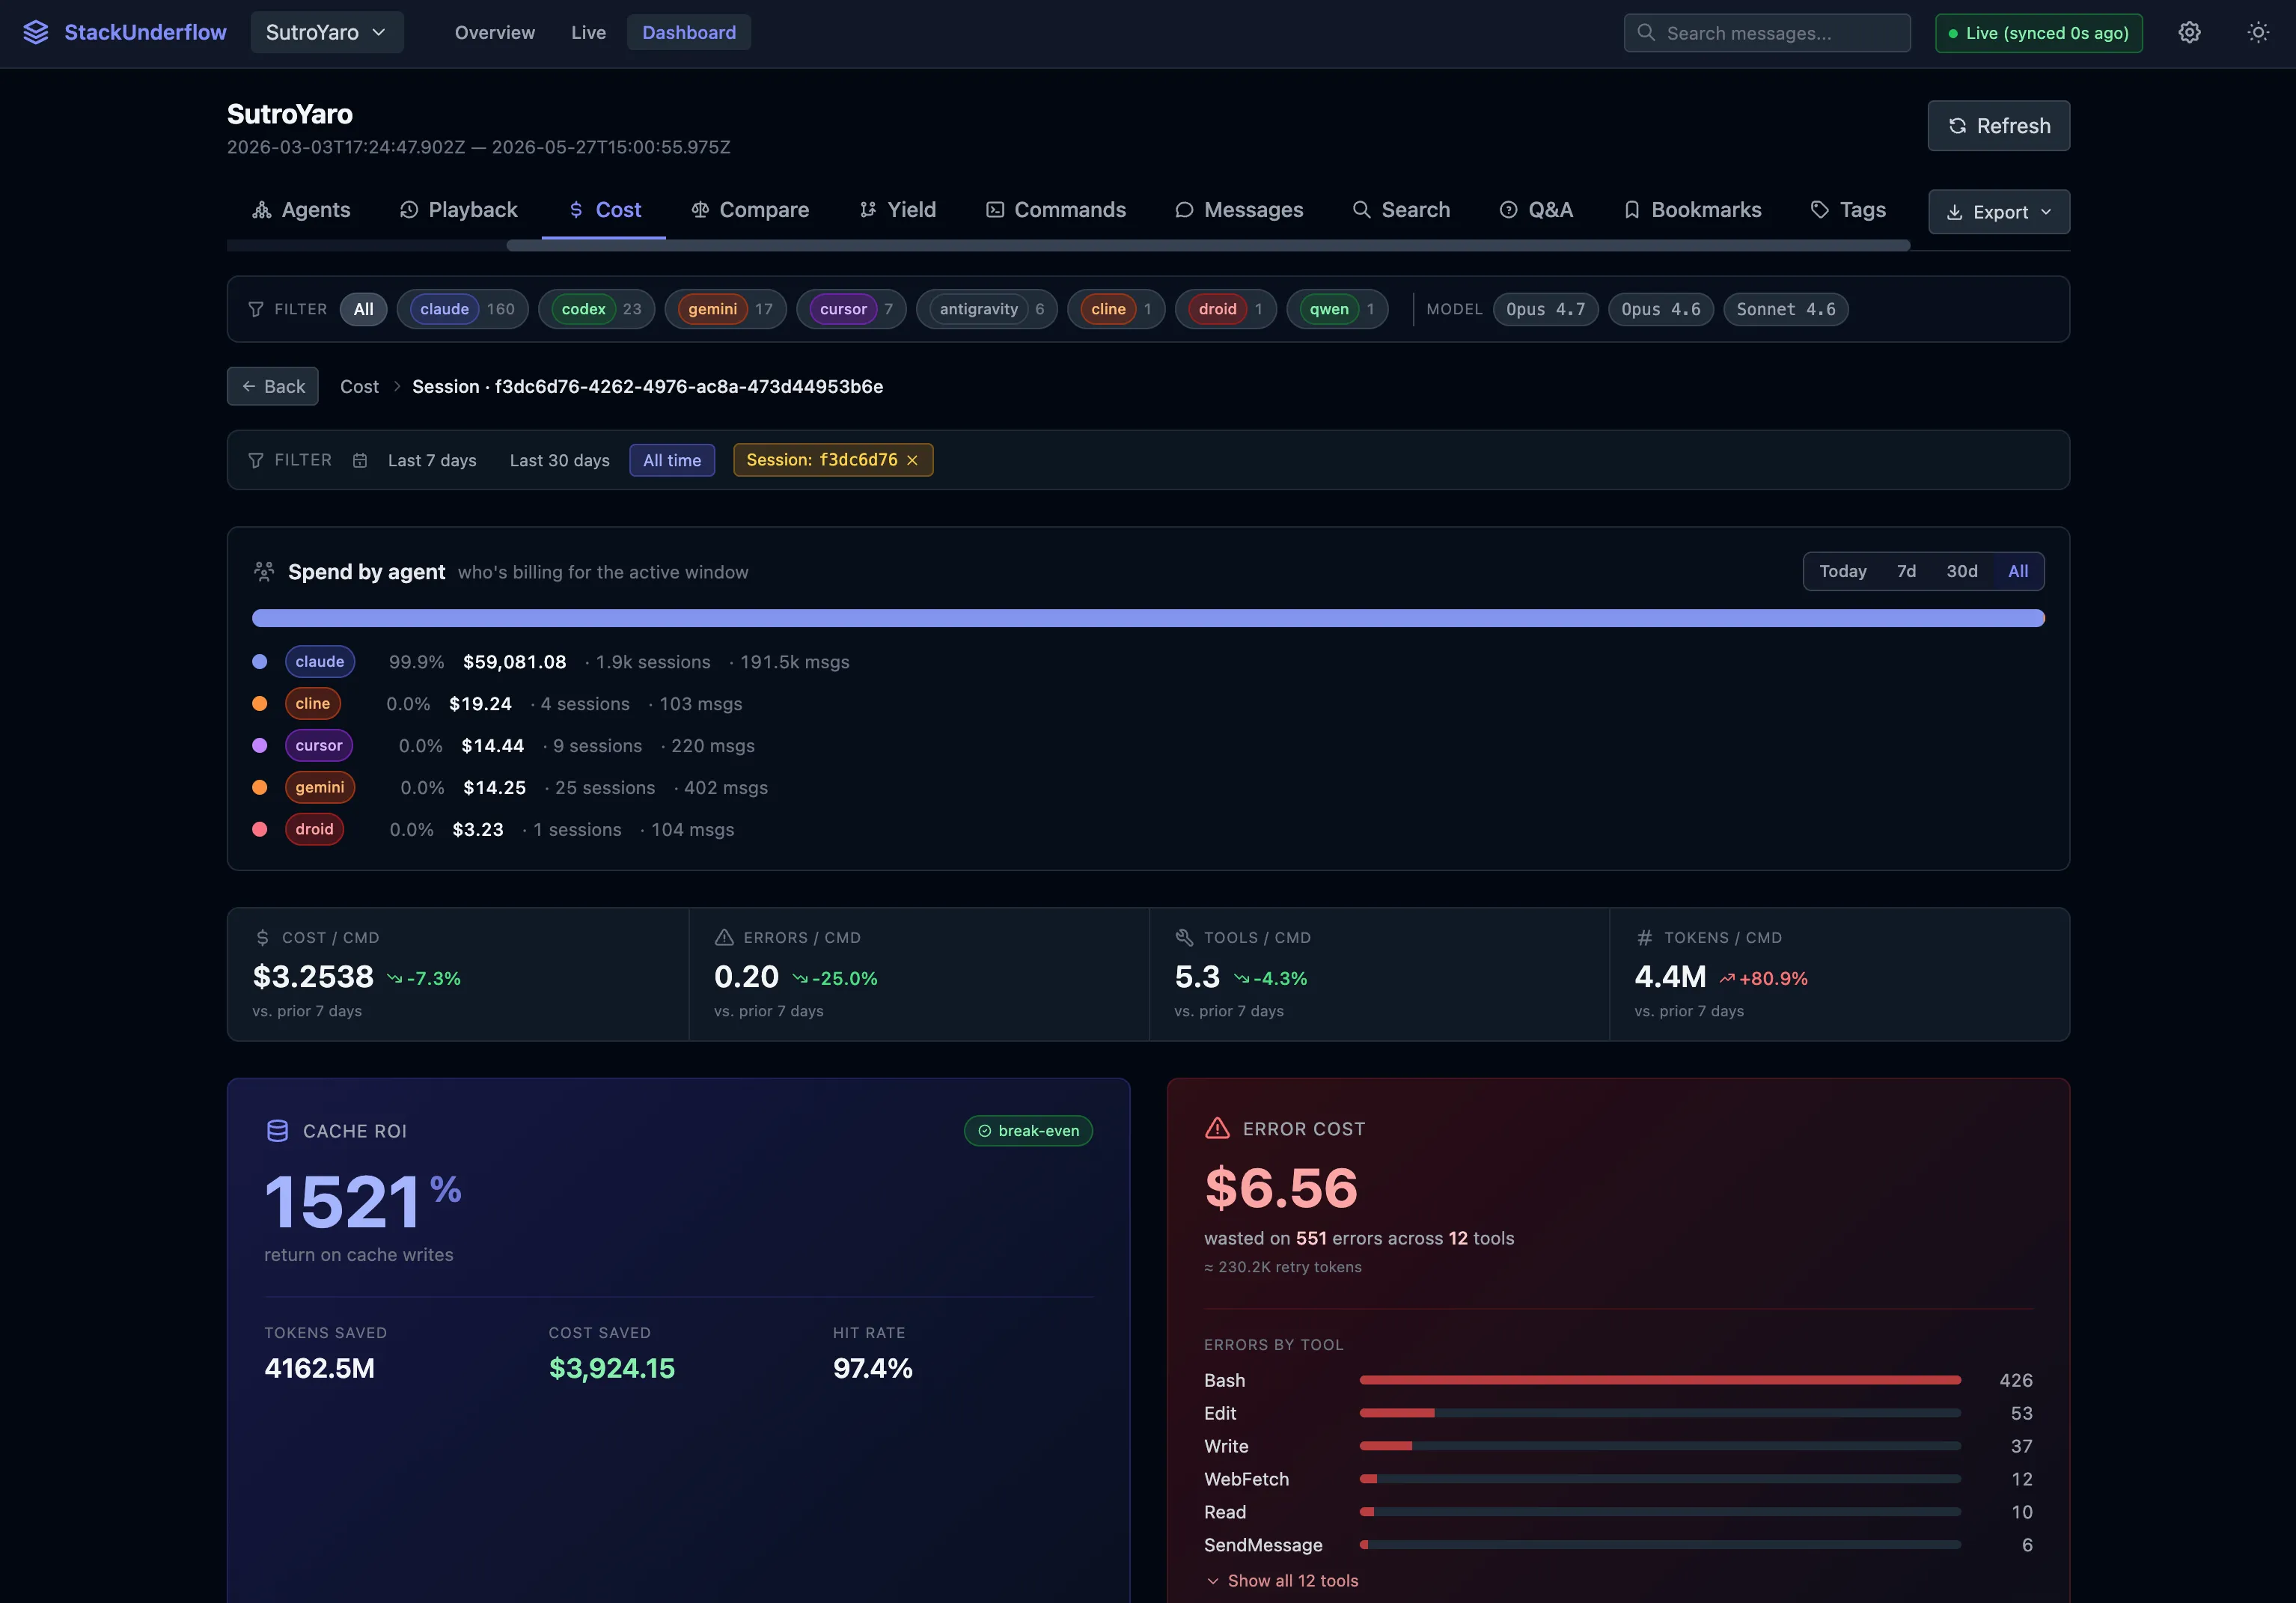Click the claude blue color dot

(260, 662)
